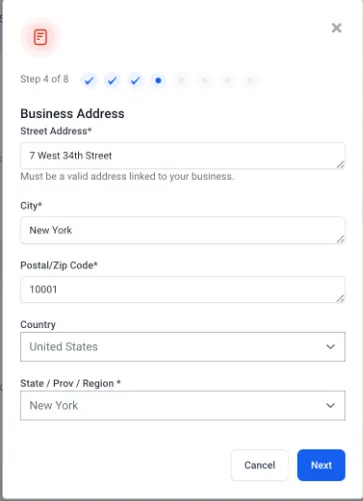Screen dimensions: 363x501
Task: Click the current step four dot indicator
Action: [x=158, y=81]
